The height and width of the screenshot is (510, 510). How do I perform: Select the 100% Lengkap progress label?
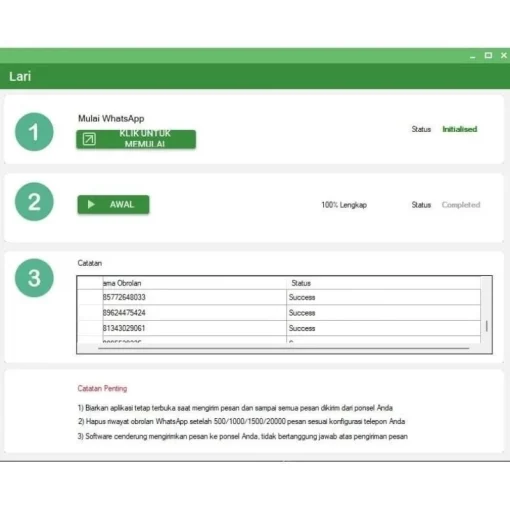coord(344,205)
